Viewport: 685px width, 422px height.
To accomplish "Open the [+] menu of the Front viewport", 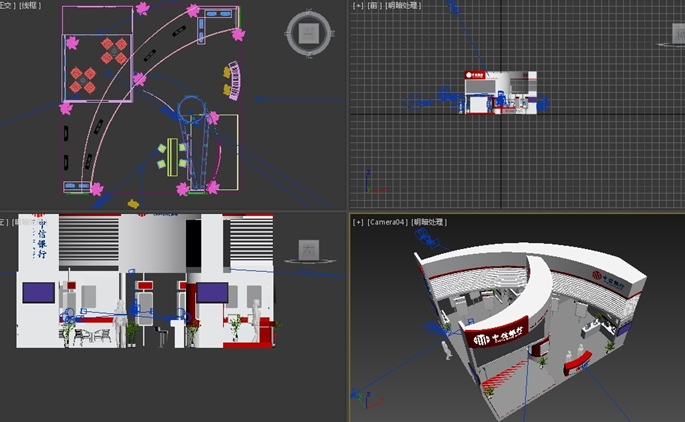I will [358, 6].
